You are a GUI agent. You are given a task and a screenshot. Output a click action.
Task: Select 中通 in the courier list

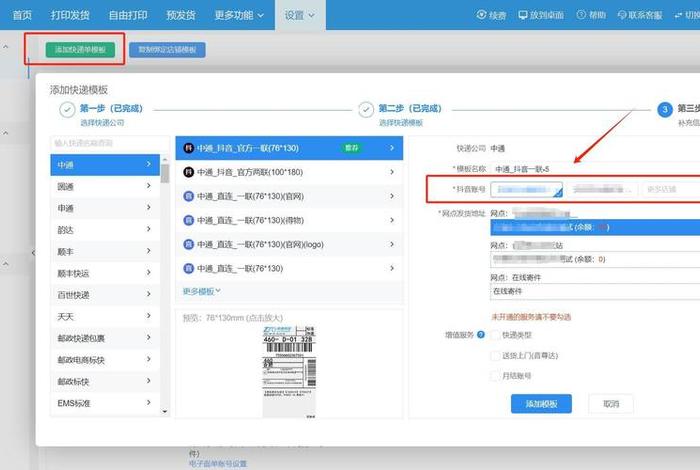coord(105,165)
